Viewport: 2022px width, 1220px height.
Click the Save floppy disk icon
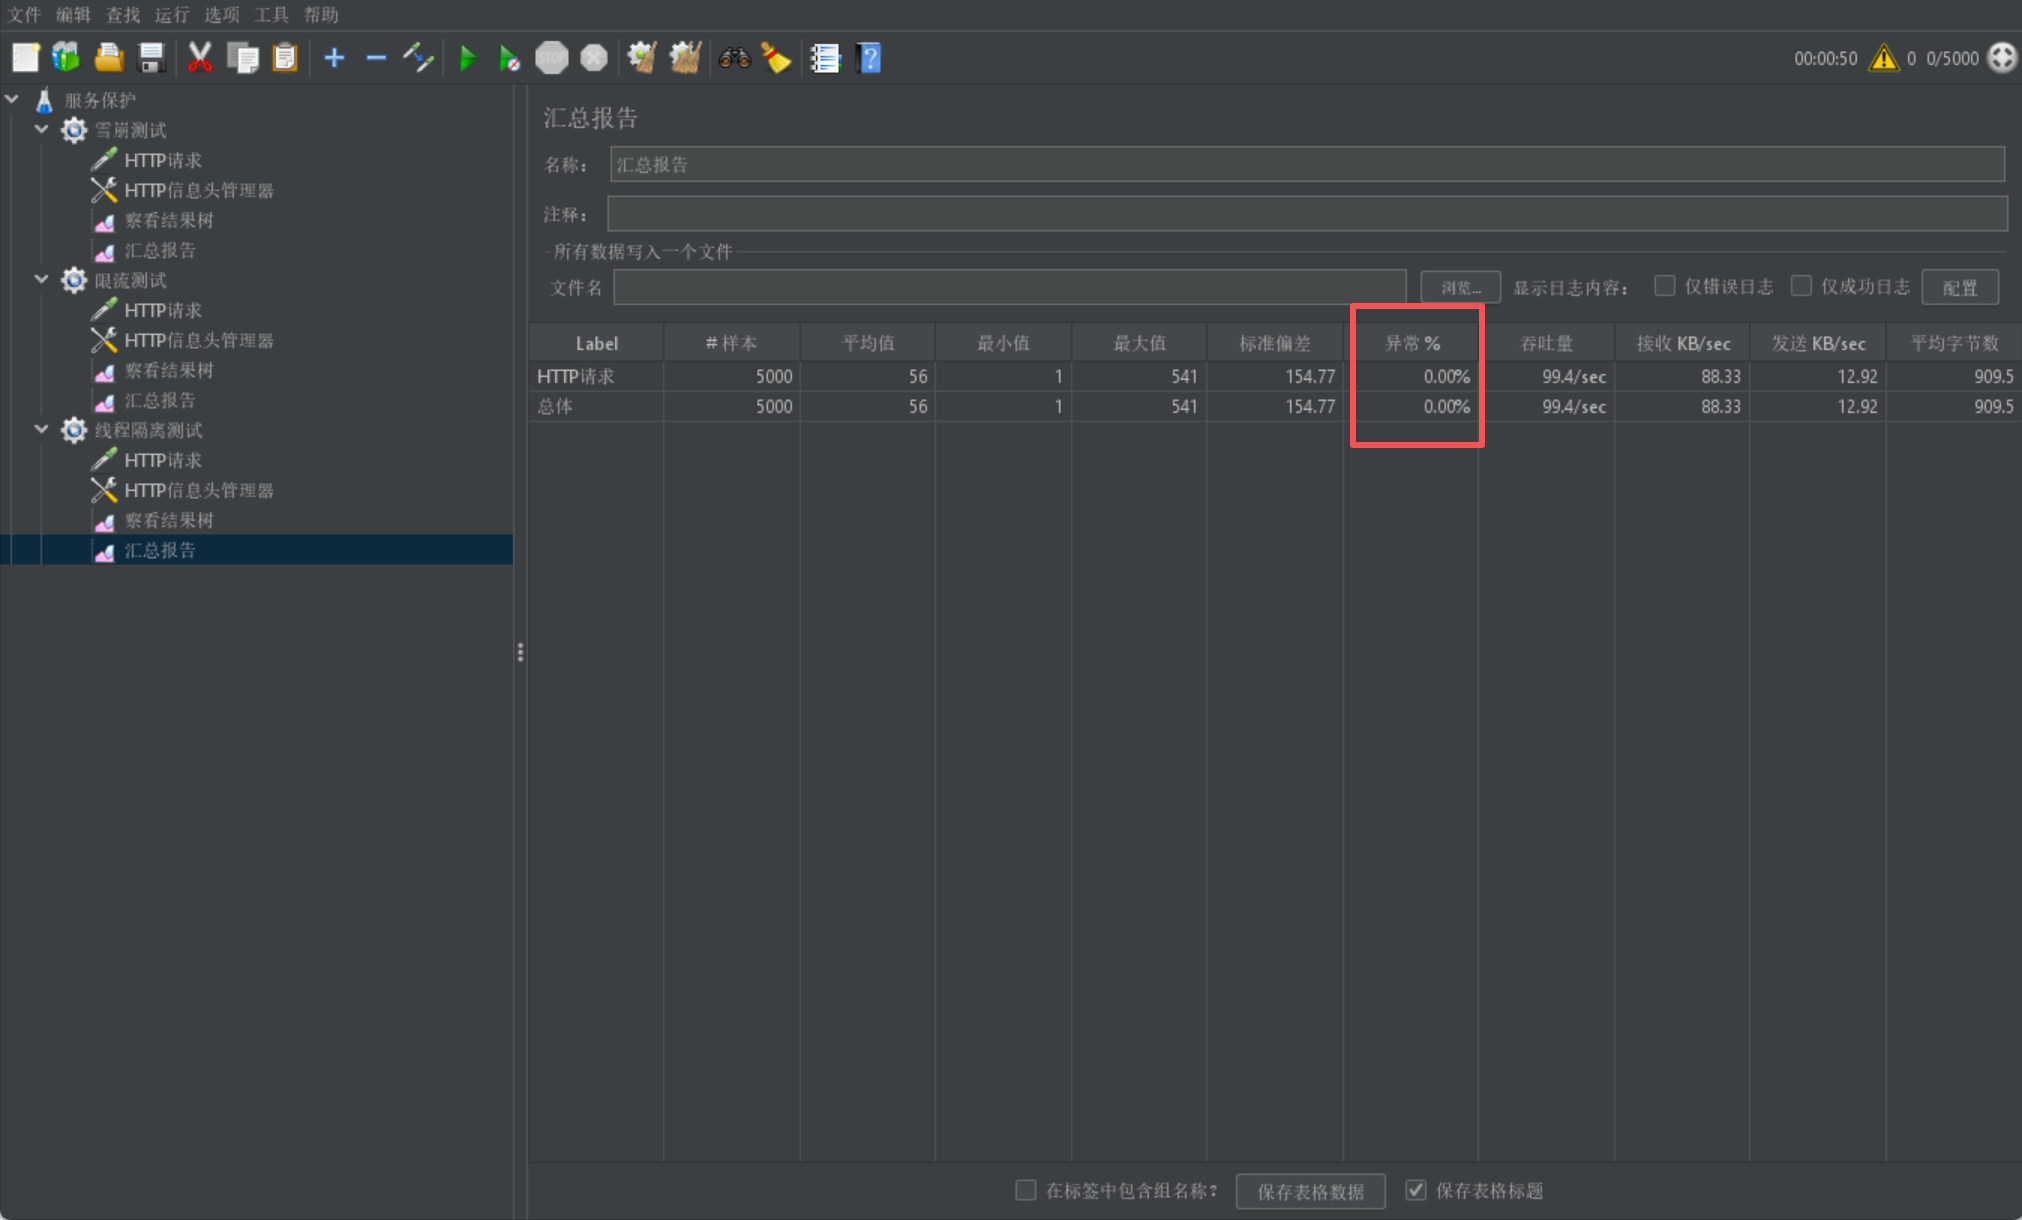(151, 58)
